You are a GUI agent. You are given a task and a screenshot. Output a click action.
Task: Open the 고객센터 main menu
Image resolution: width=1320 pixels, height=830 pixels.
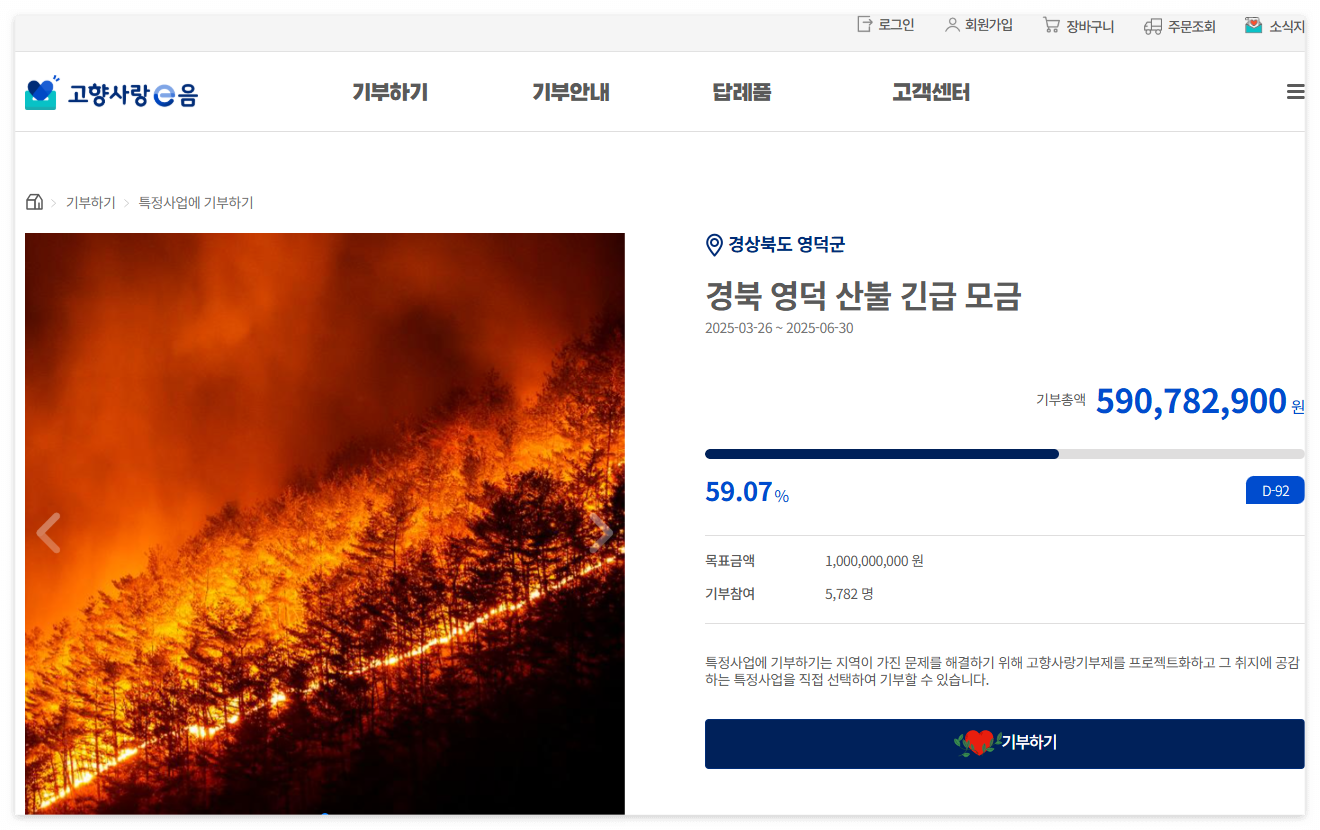(x=931, y=93)
